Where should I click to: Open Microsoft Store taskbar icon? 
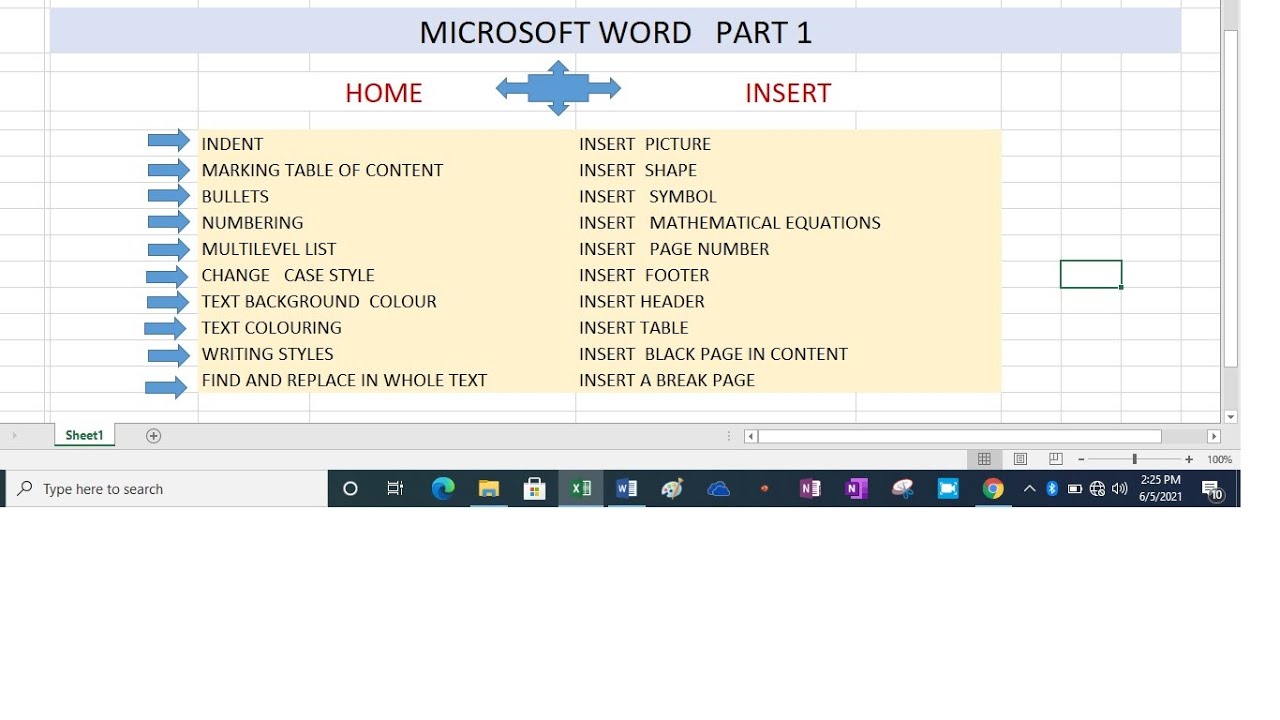click(x=535, y=489)
